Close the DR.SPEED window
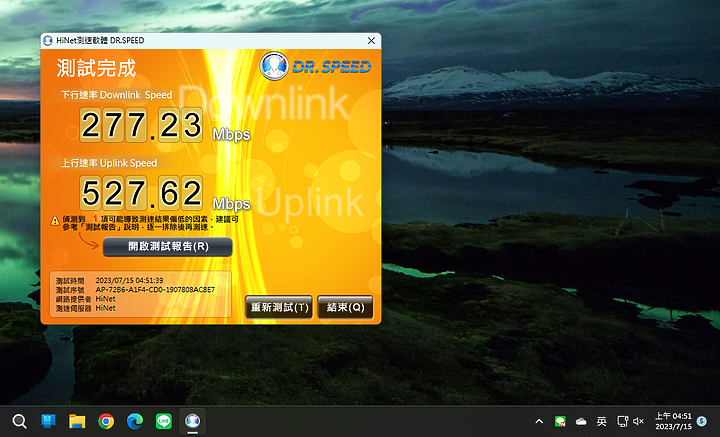Viewport: 720px width, 437px height. click(371, 41)
